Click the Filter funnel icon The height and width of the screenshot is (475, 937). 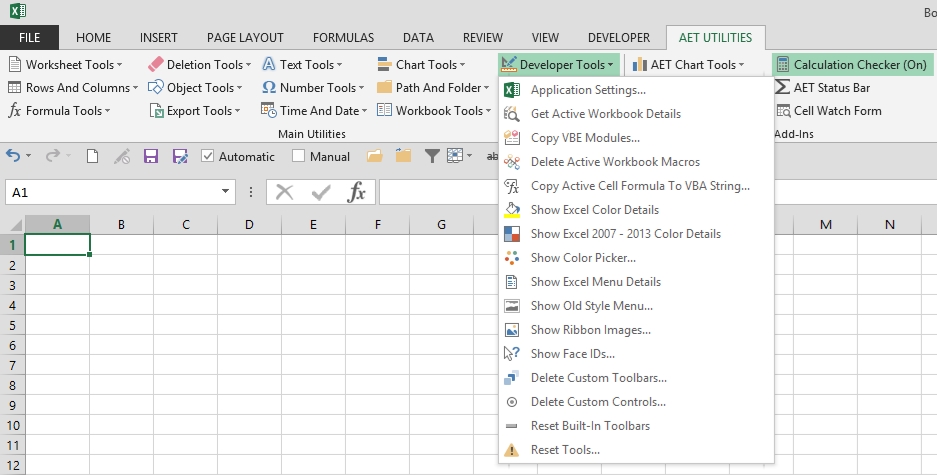click(x=431, y=157)
